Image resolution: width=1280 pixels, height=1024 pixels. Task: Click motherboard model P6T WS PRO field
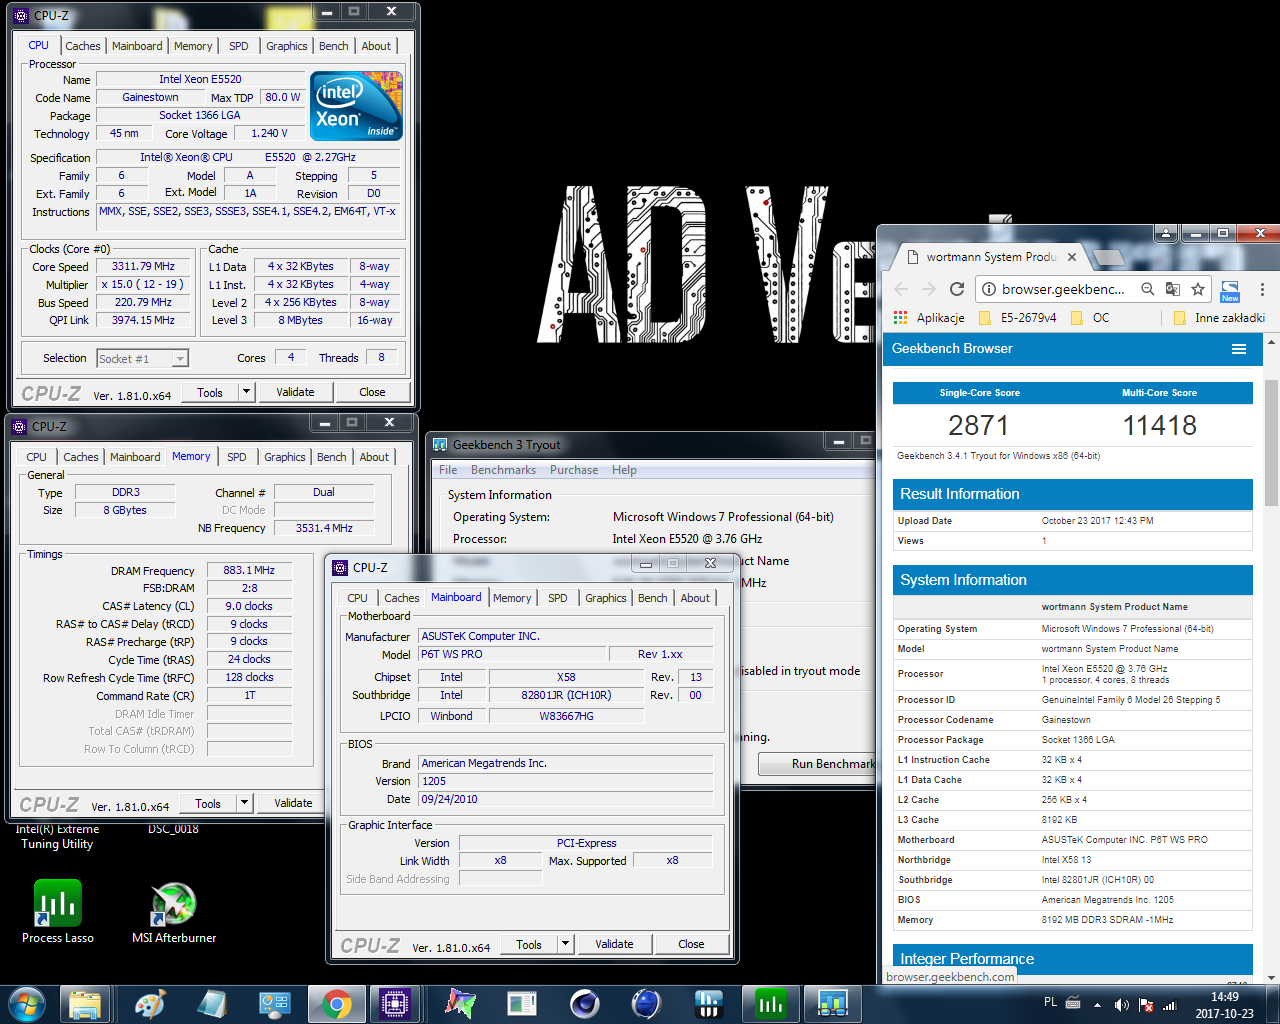[512, 654]
